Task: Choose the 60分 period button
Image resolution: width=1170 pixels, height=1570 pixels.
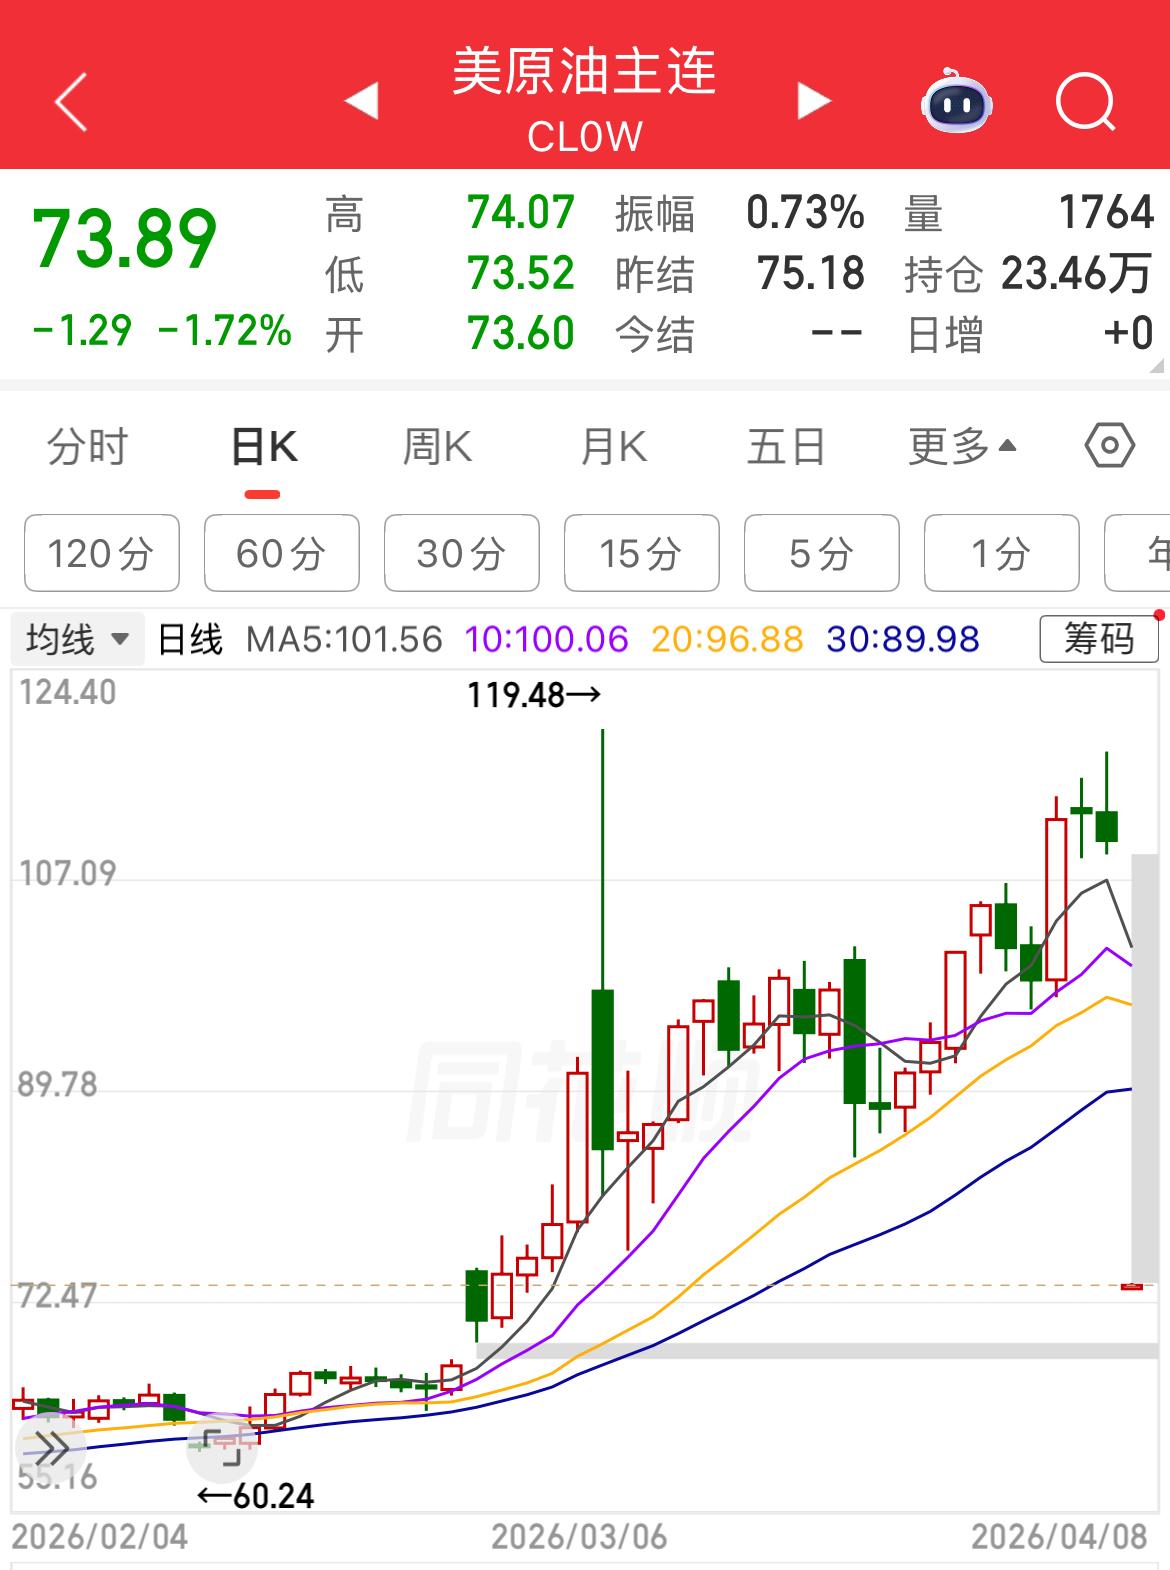Action: tap(281, 553)
